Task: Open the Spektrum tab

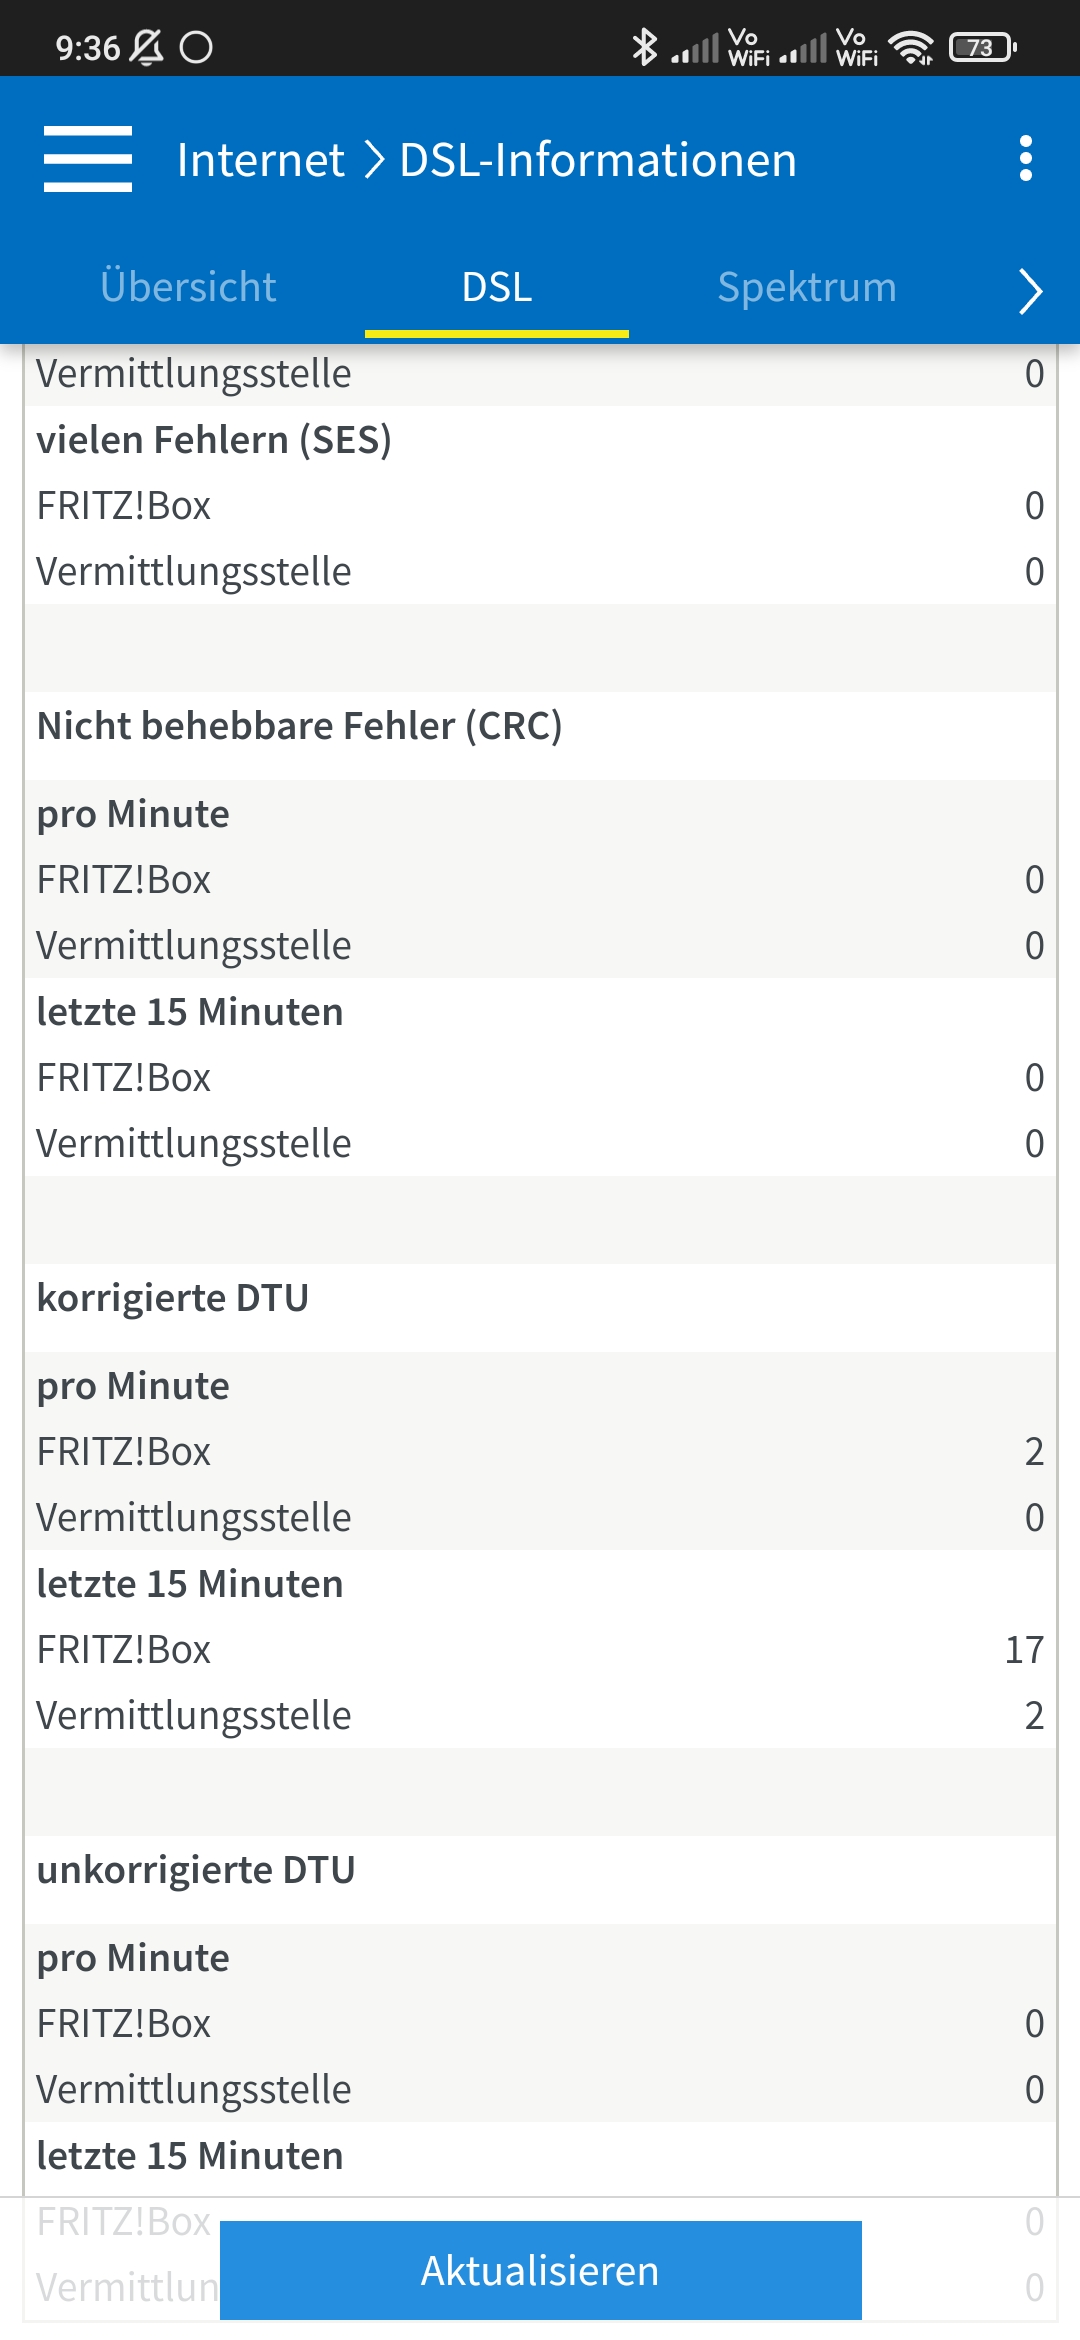Action: pos(807,287)
